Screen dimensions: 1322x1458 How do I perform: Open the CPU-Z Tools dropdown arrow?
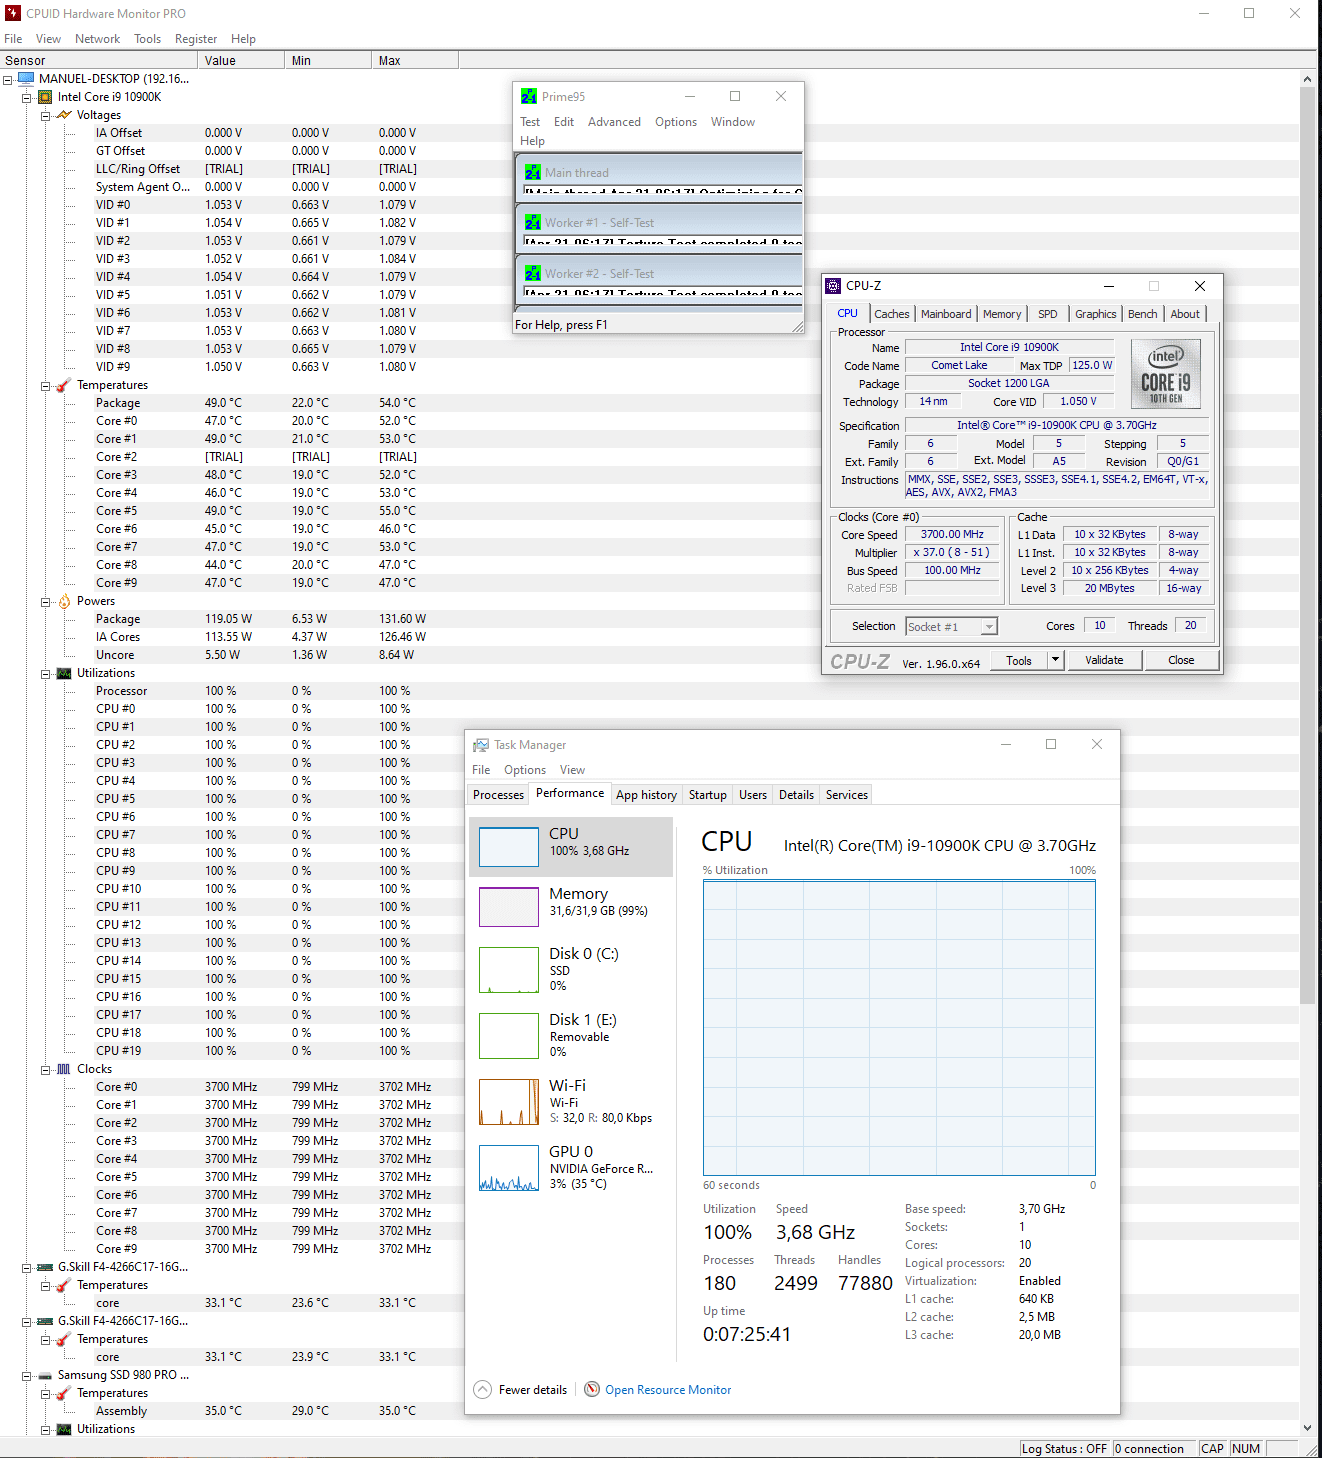pos(1055,660)
